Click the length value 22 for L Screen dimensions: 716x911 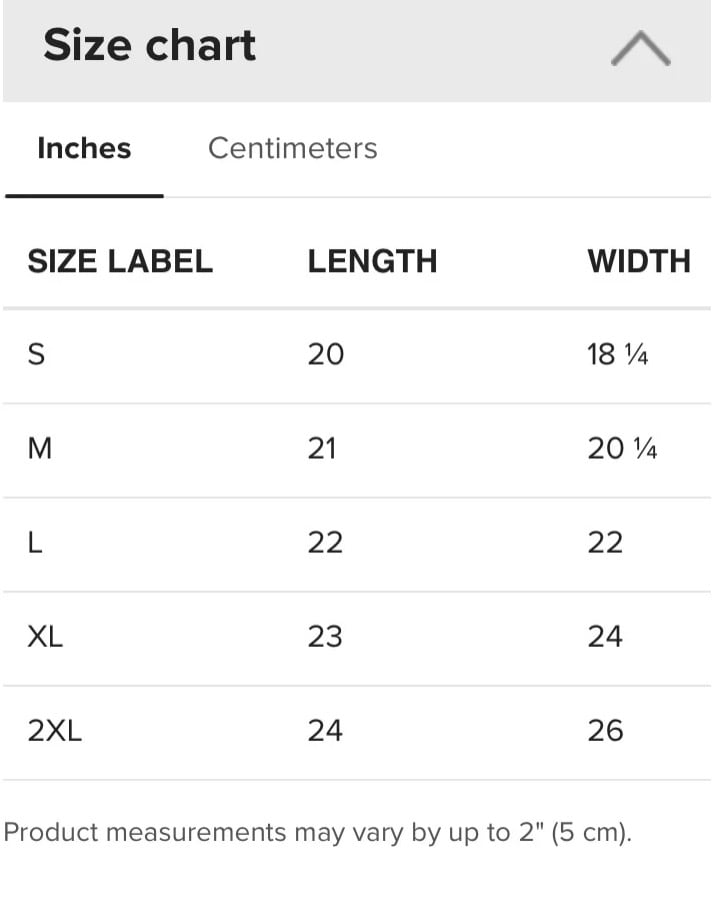(325, 543)
